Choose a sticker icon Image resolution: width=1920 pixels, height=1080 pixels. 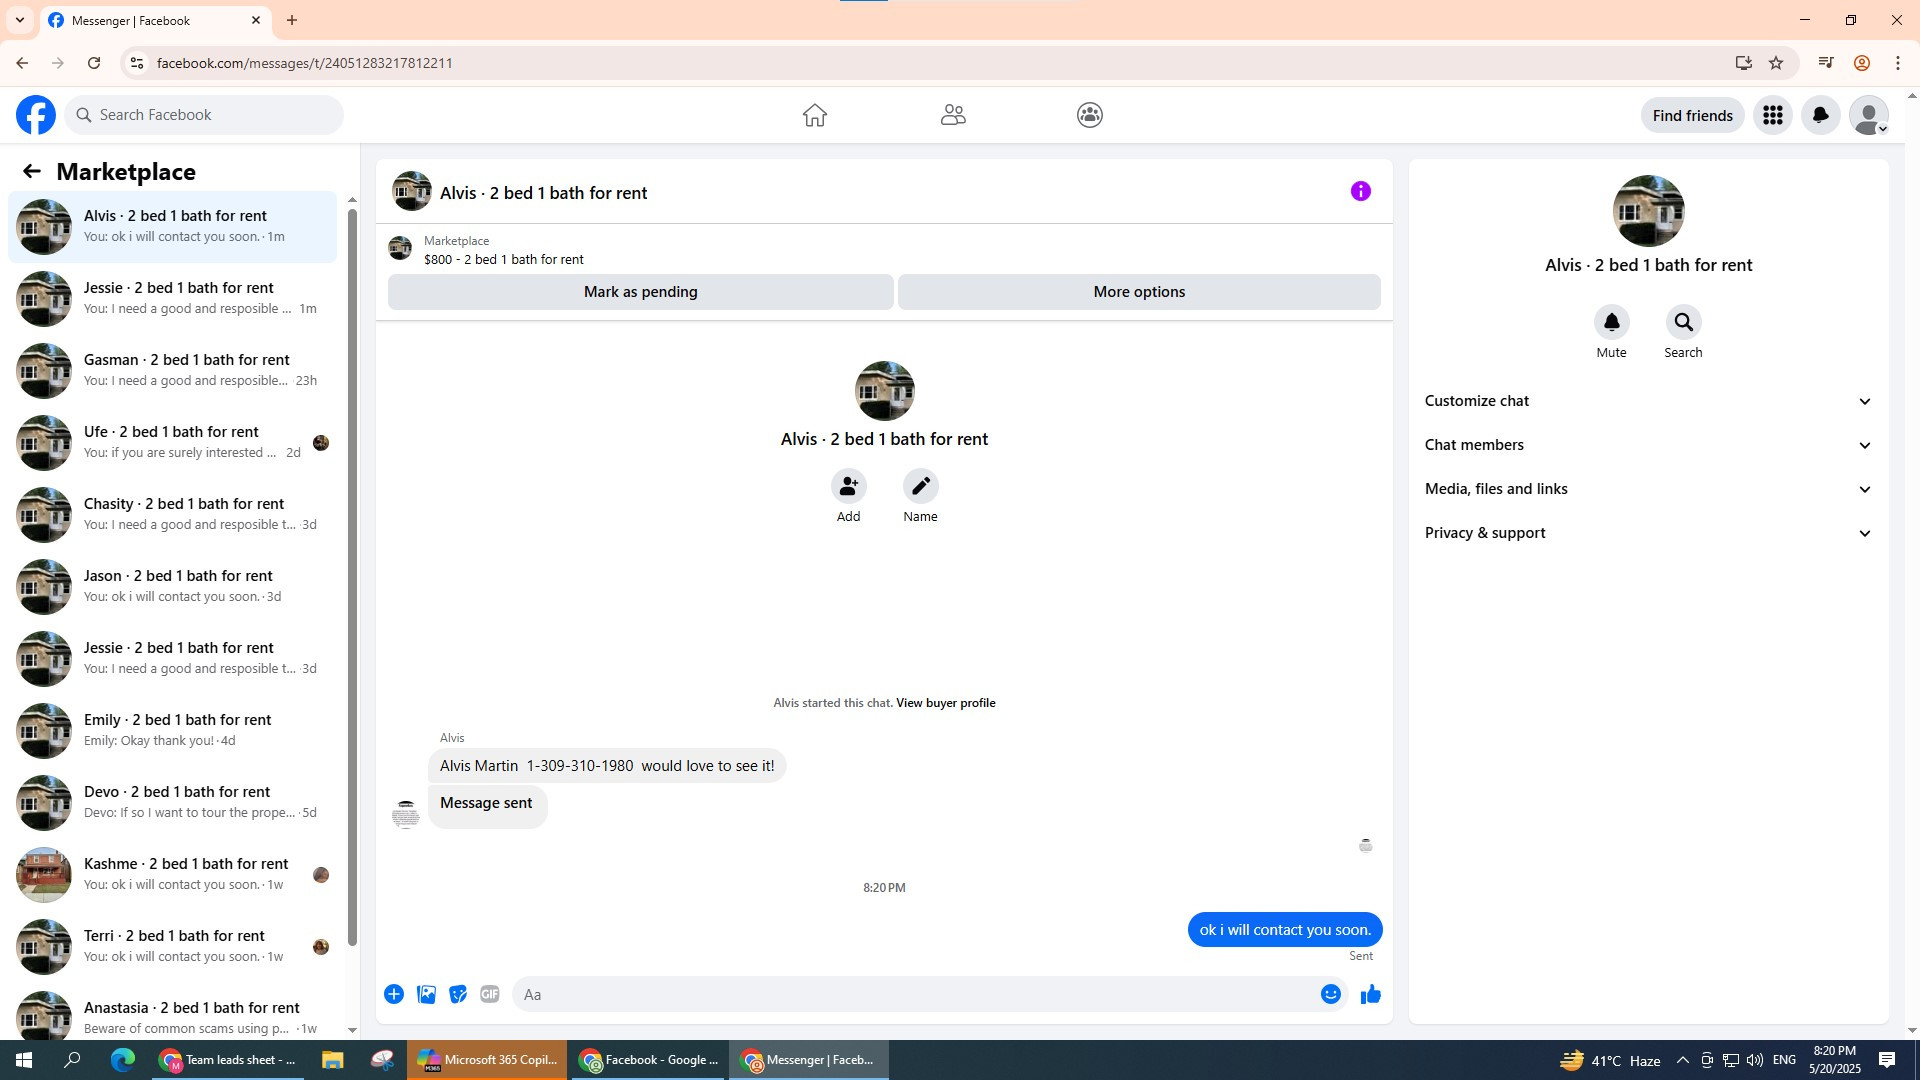(458, 994)
